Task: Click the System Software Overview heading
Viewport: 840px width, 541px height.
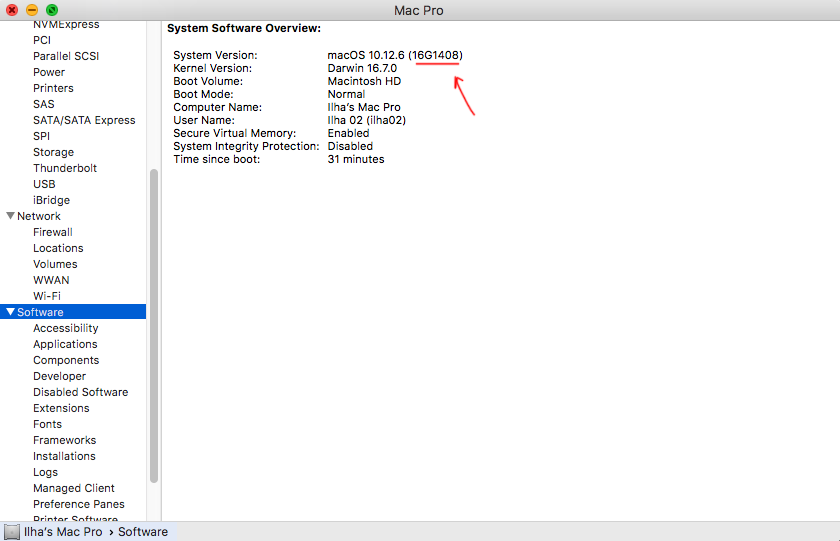Action: pos(244,28)
